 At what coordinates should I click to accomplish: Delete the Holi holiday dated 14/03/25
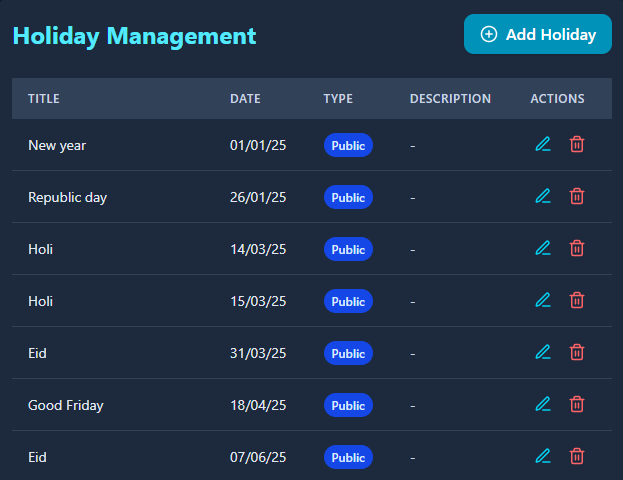click(x=577, y=249)
